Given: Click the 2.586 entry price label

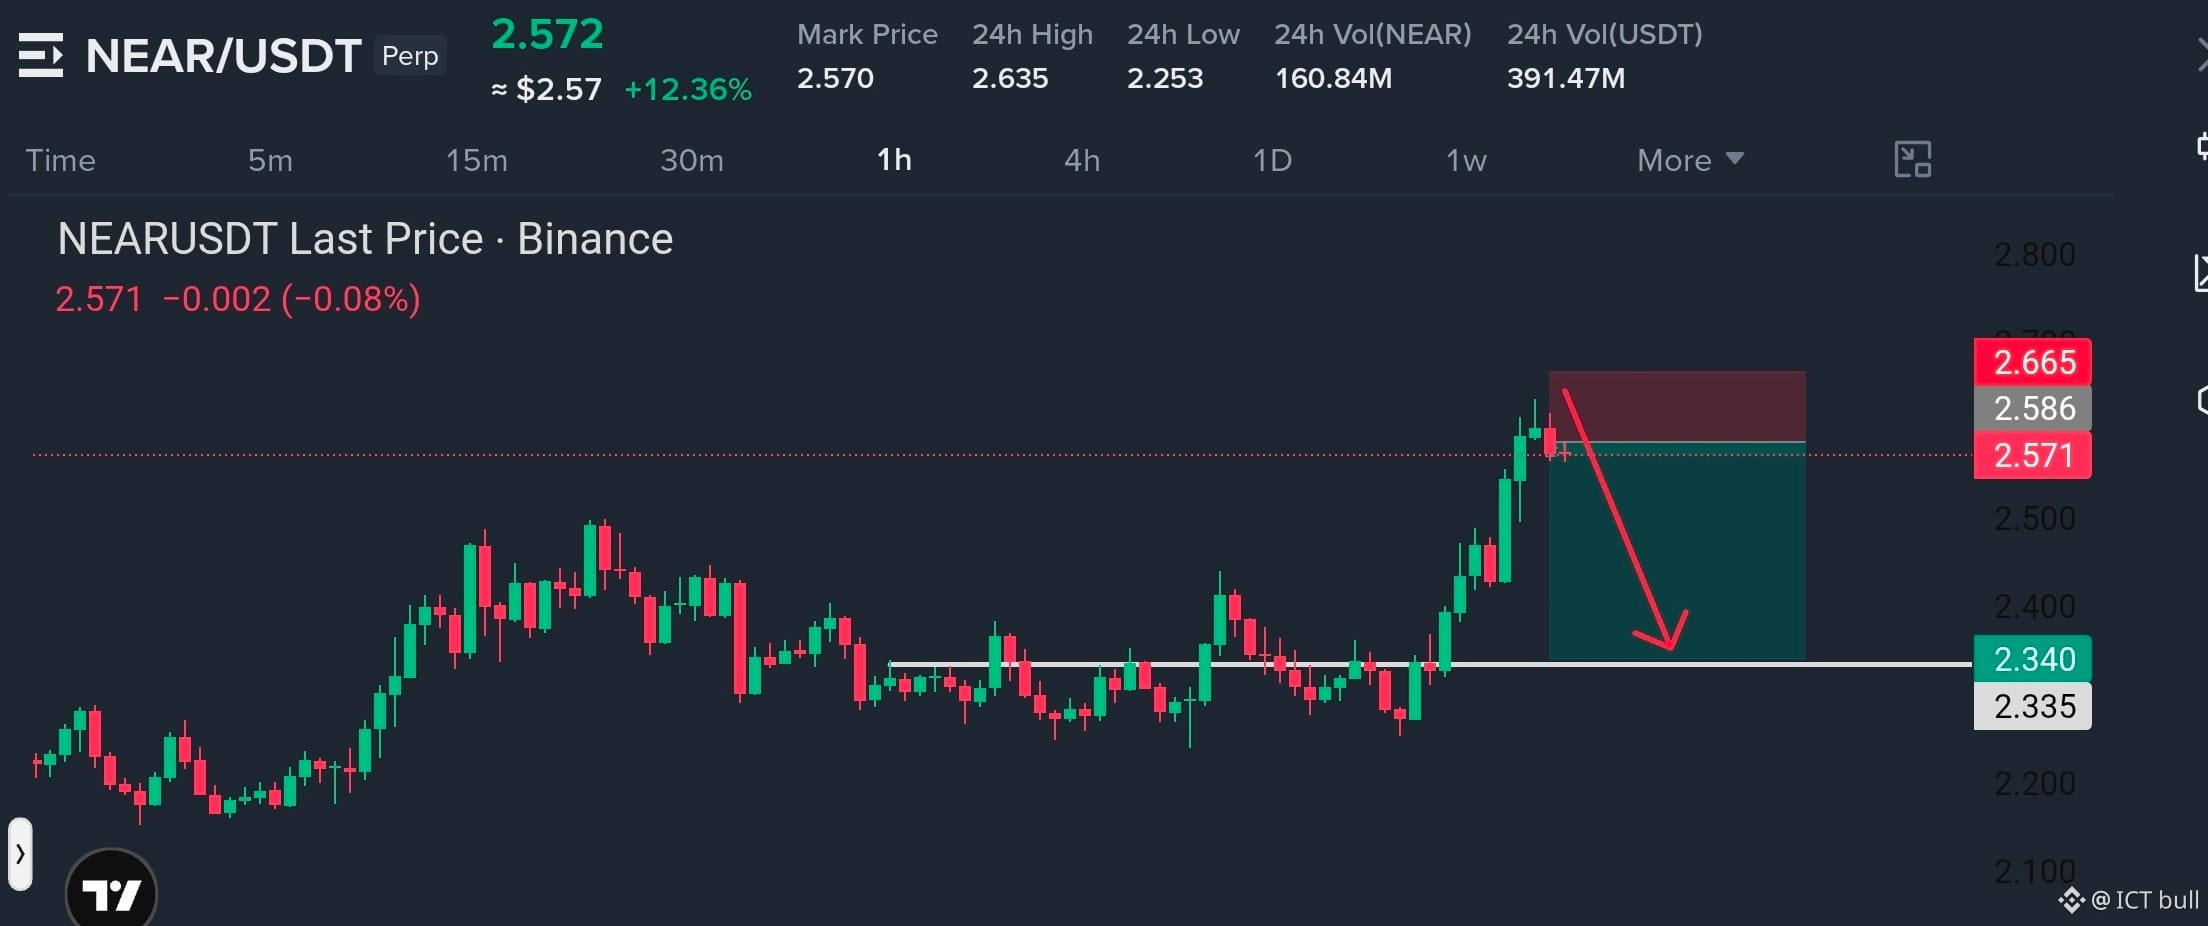Looking at the screenshot, I should coord(2033,408).
